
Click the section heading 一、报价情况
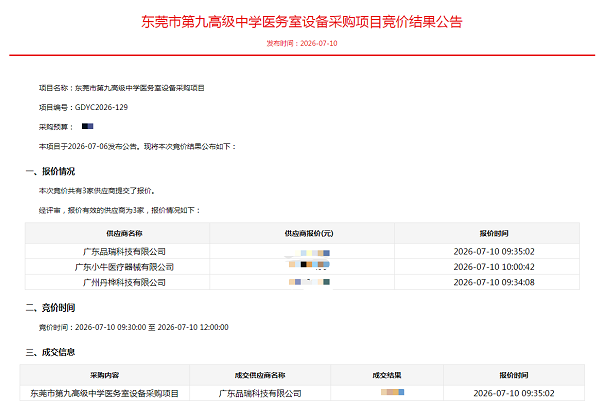[x=50, y=171]
